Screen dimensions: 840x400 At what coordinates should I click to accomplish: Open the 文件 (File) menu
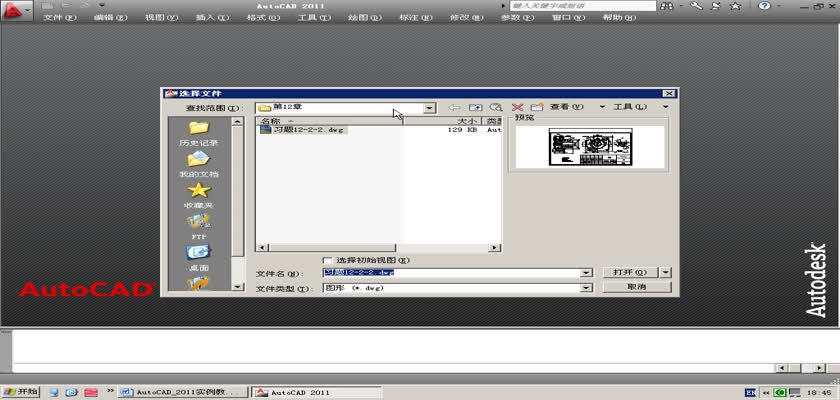60,17
